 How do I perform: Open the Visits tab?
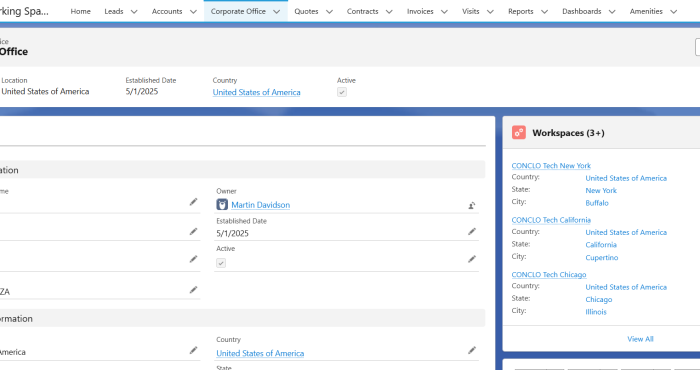tap(471, 12)
